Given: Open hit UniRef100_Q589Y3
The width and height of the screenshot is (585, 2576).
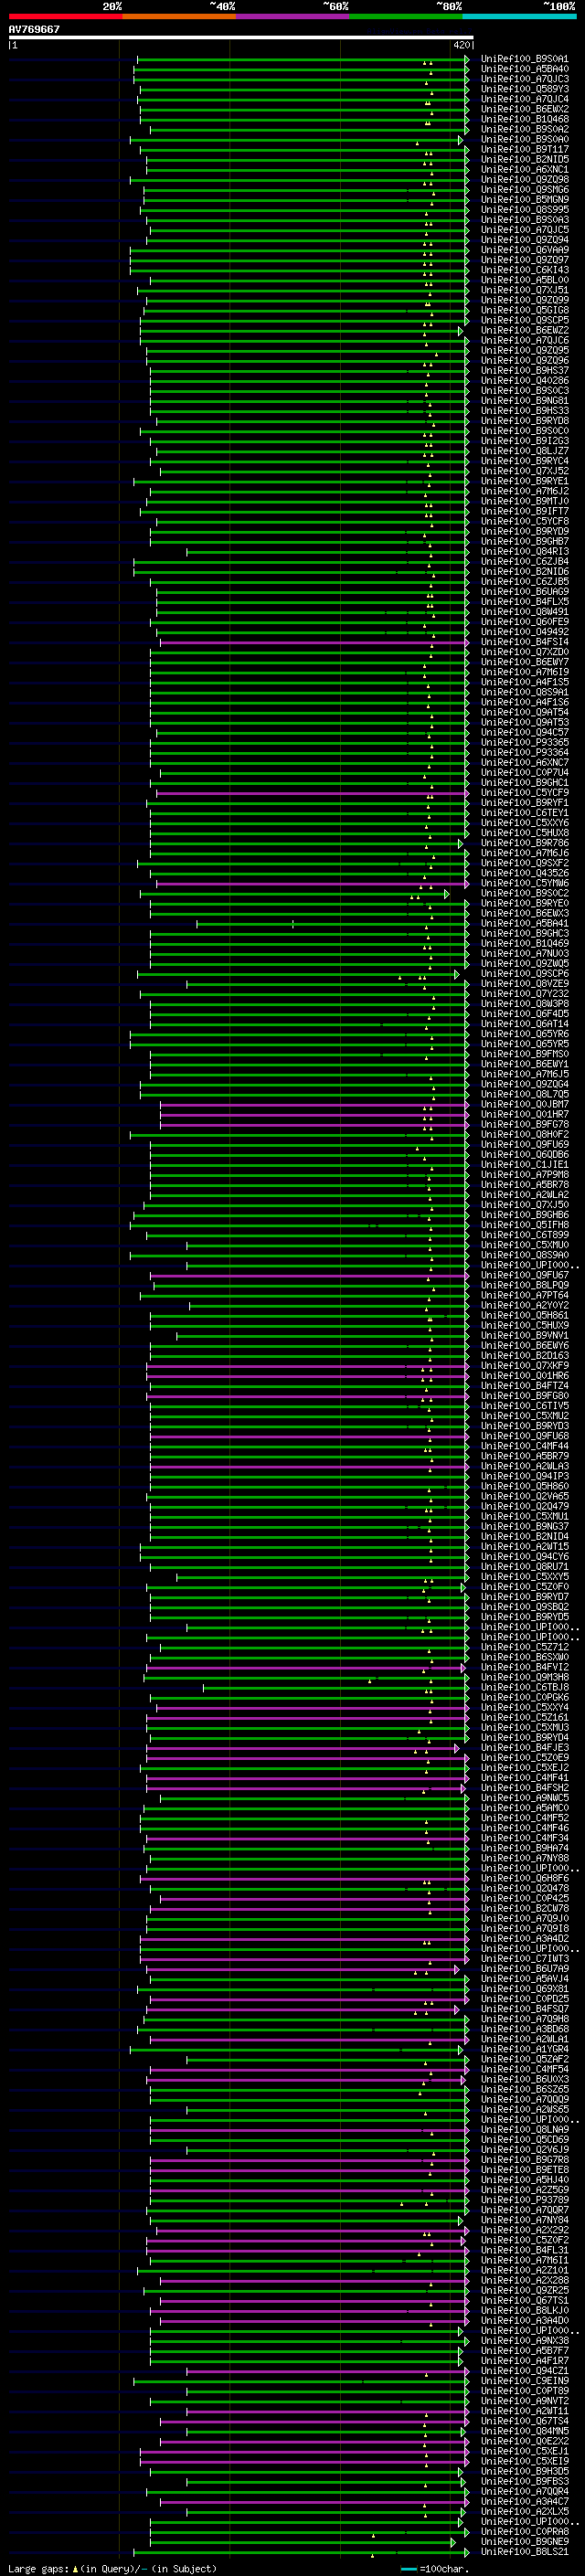Looking at the screenshot, I should (524, 89).
